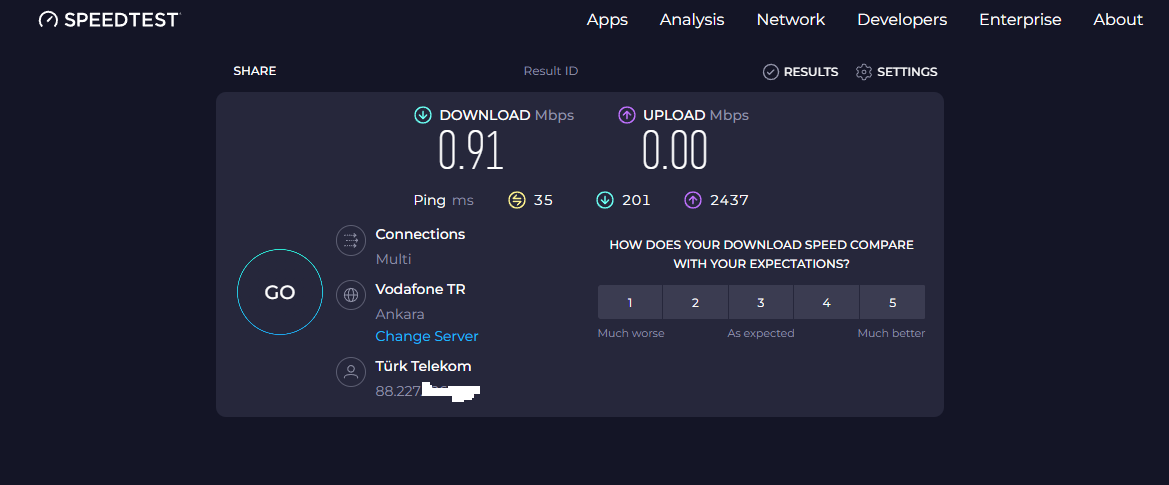Open SETTINGS
1169x485 pixels.
897,72
